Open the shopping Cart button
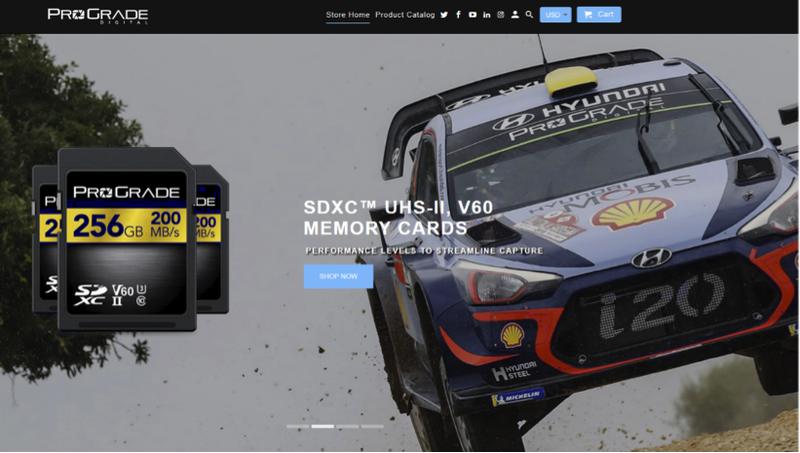Image resolution: width=800 pixels, height=453 pixels. 599,14
